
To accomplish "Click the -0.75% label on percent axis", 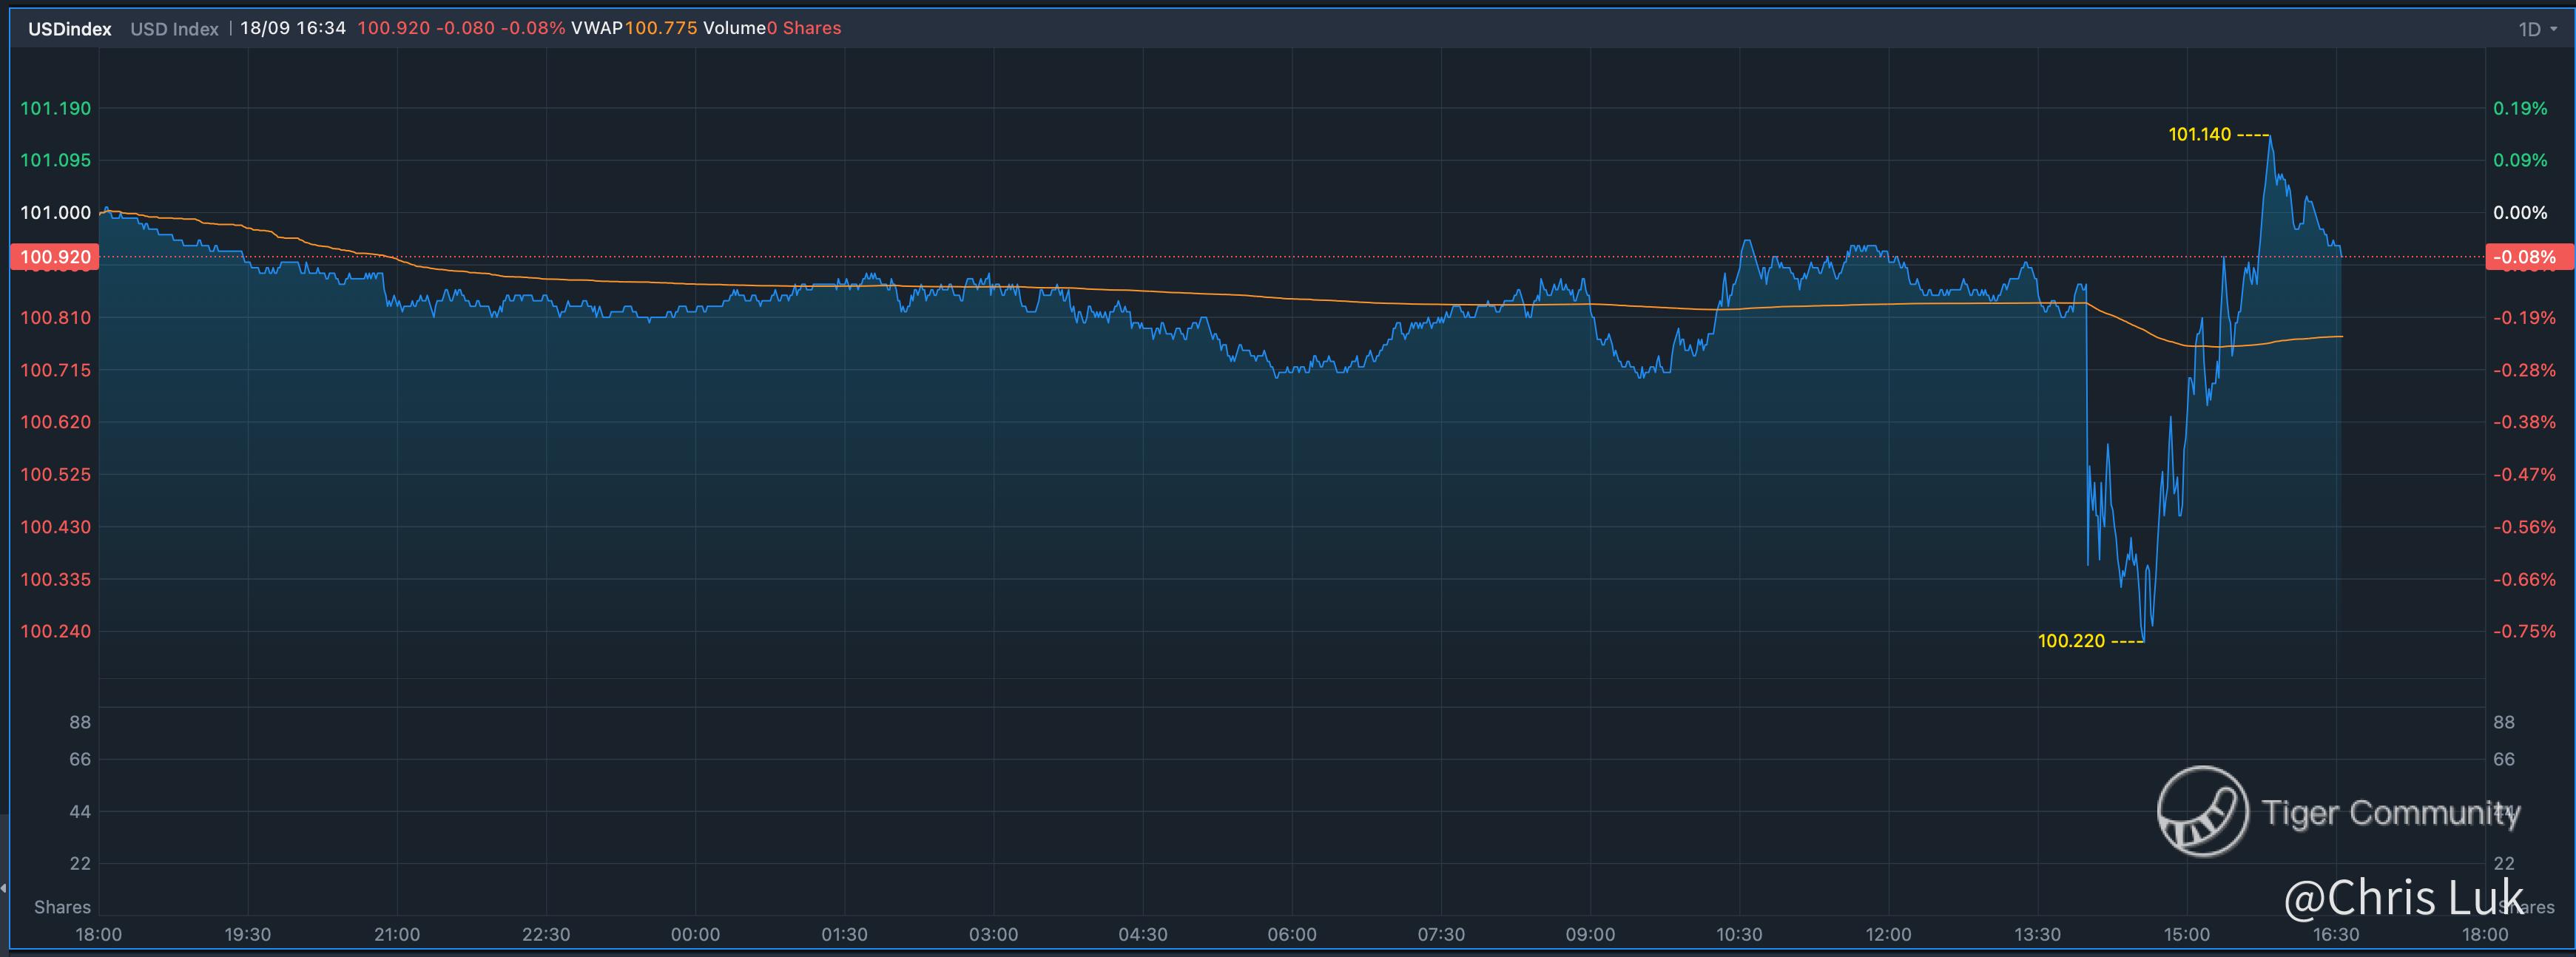I will click(x=2524, y=631).
